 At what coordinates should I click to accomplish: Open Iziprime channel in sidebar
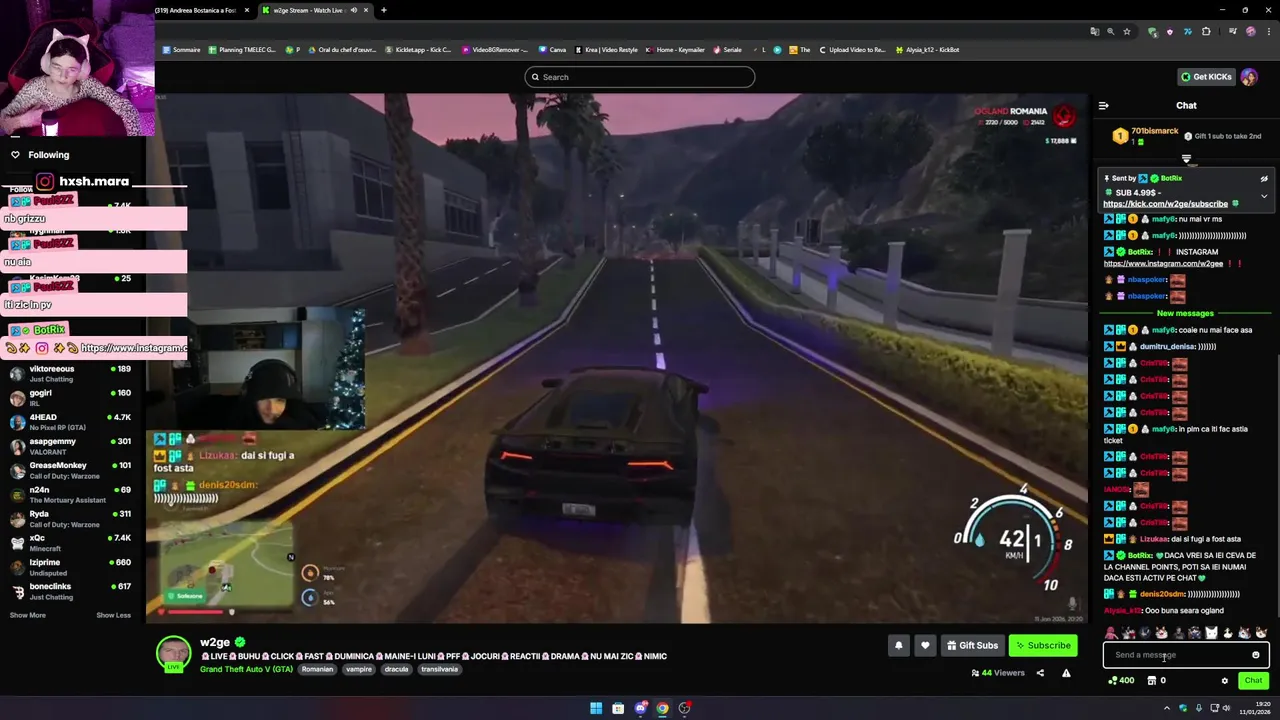(x=70, y=566)
